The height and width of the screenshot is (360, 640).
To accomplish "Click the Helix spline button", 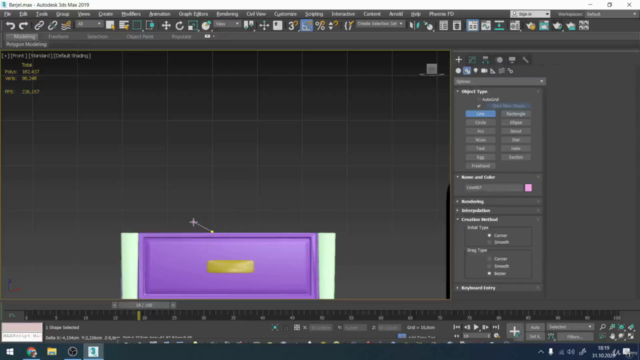I will coord(516,149).
